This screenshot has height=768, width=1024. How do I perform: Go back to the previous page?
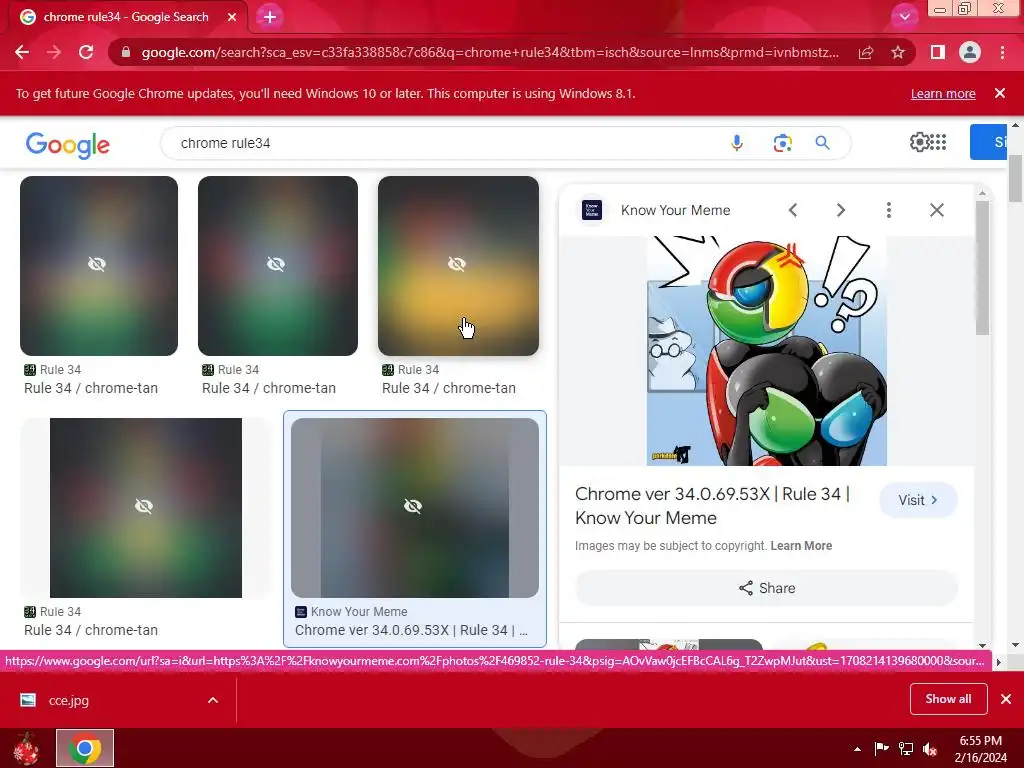click(x=22, y=52)
